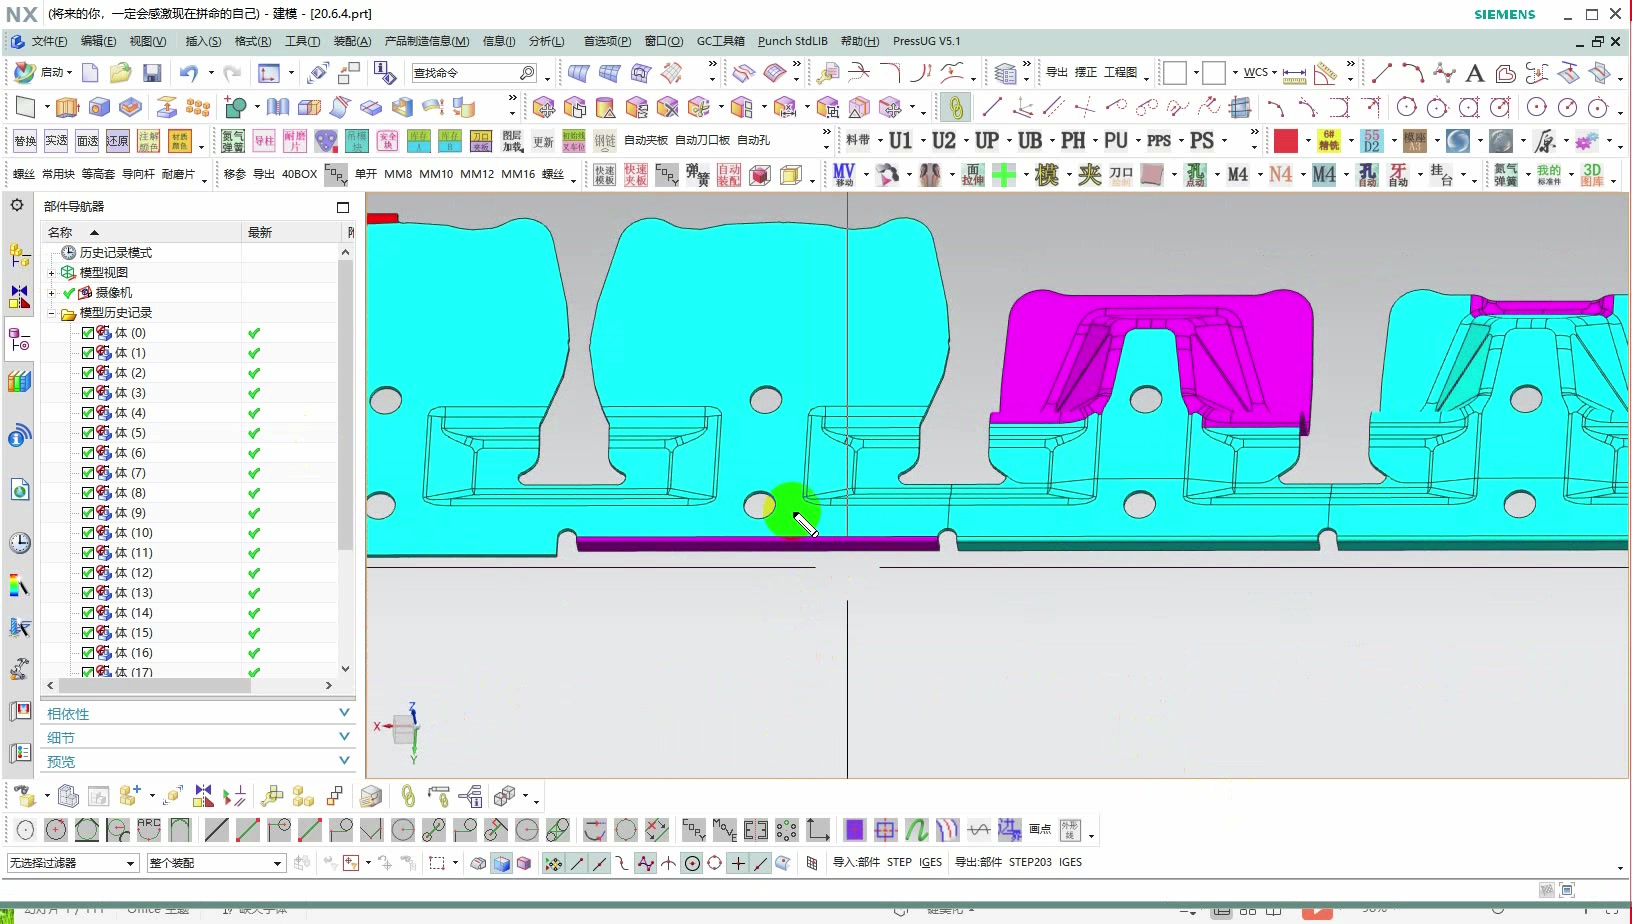Open the PressUG V5.1 menu
The image size is (1632, 924).
tap(926, 41)
